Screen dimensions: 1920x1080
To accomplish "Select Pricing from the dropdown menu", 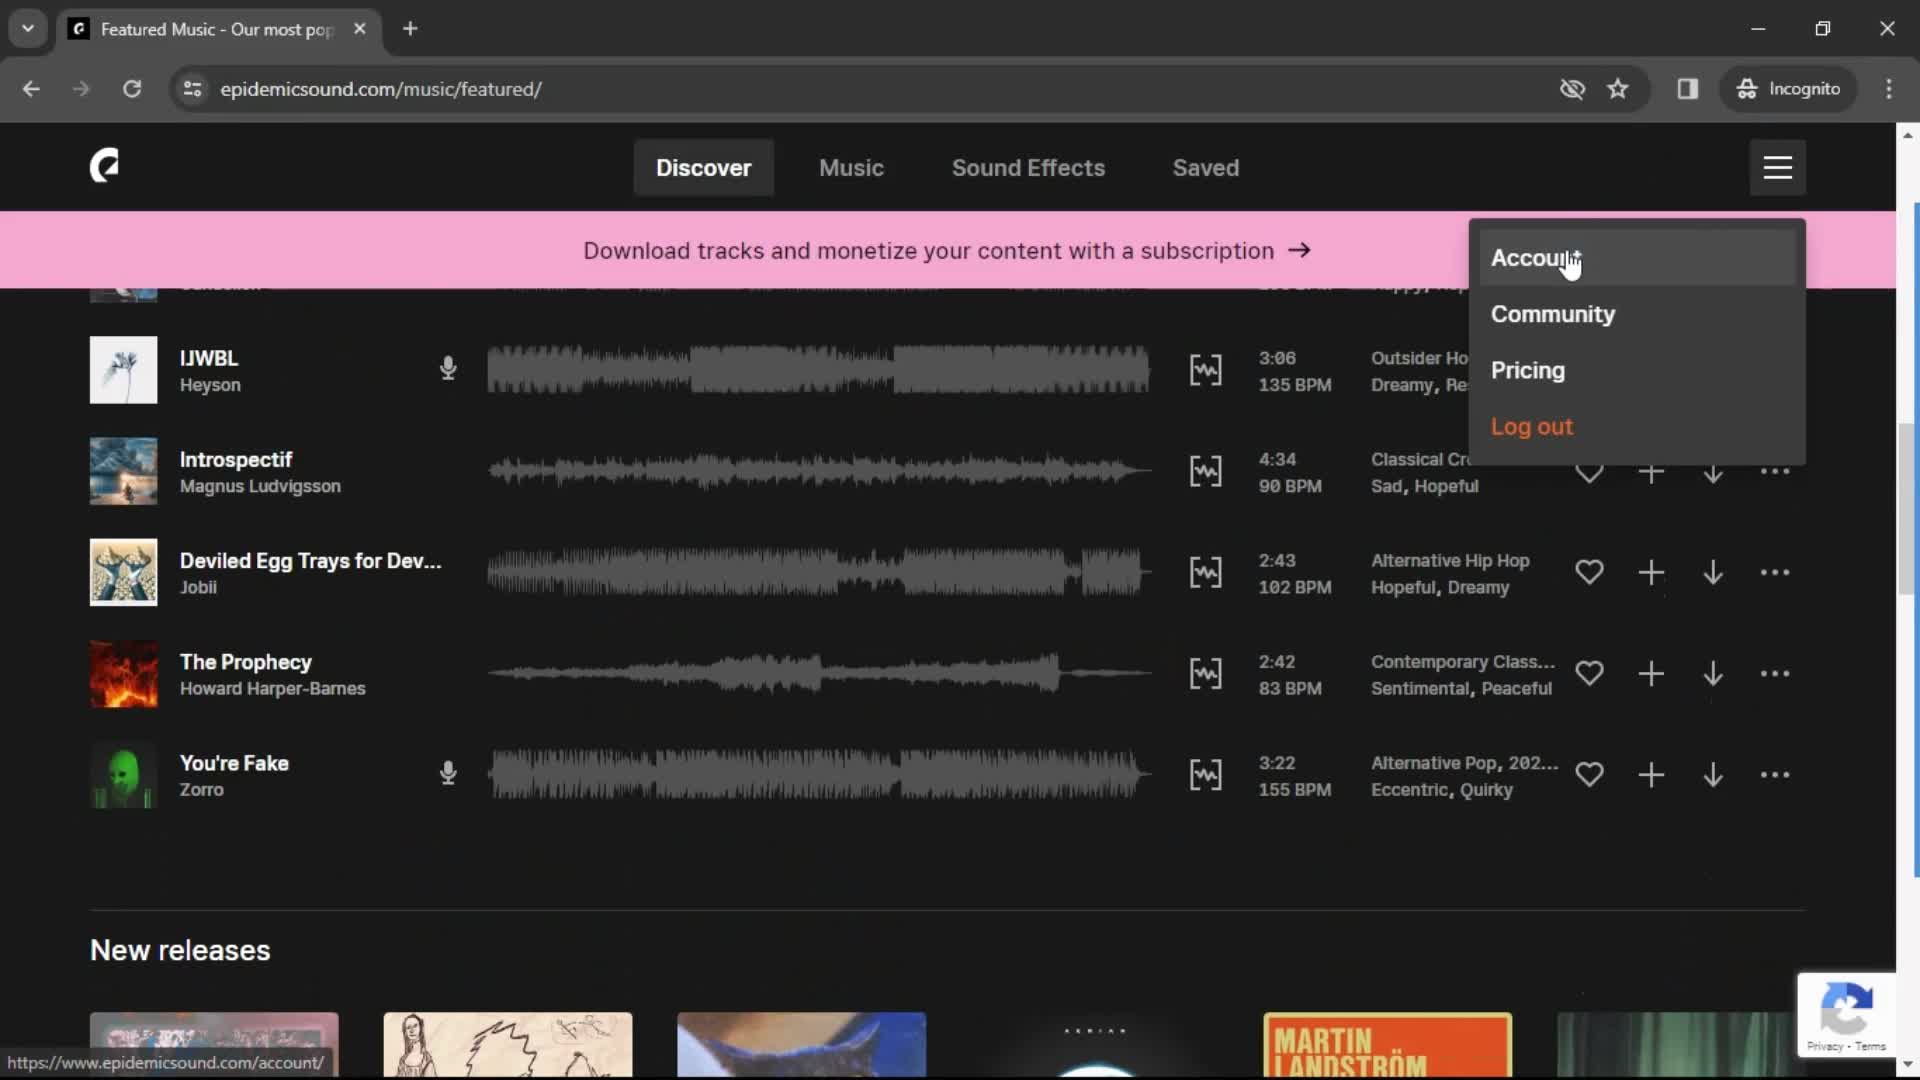I will (1637, 370).
